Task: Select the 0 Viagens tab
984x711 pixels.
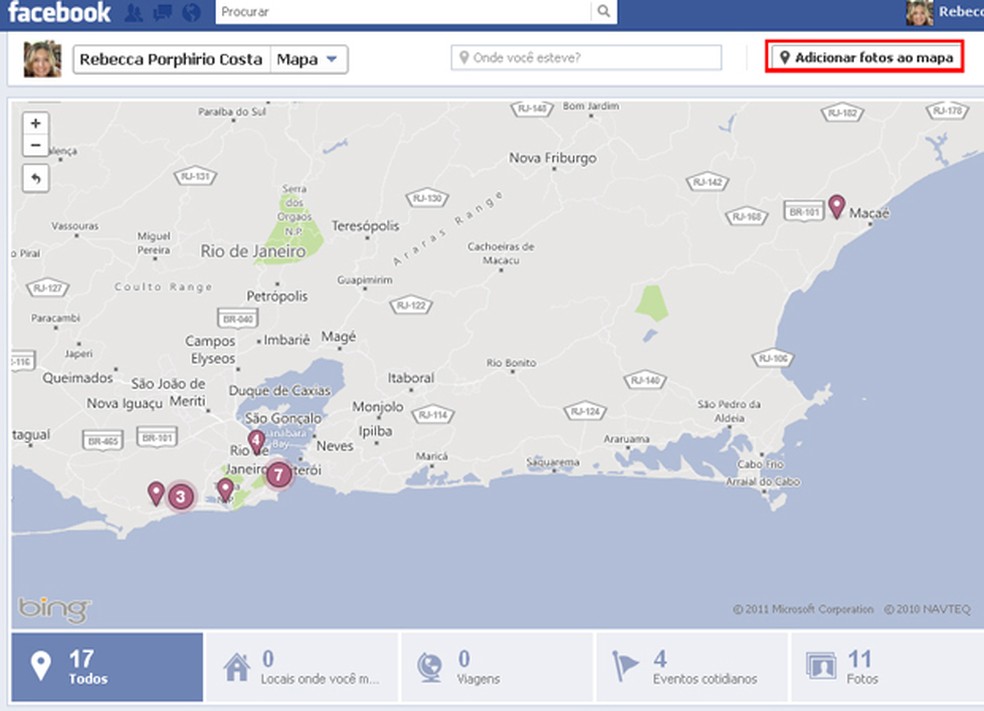Action: [496, 667]
